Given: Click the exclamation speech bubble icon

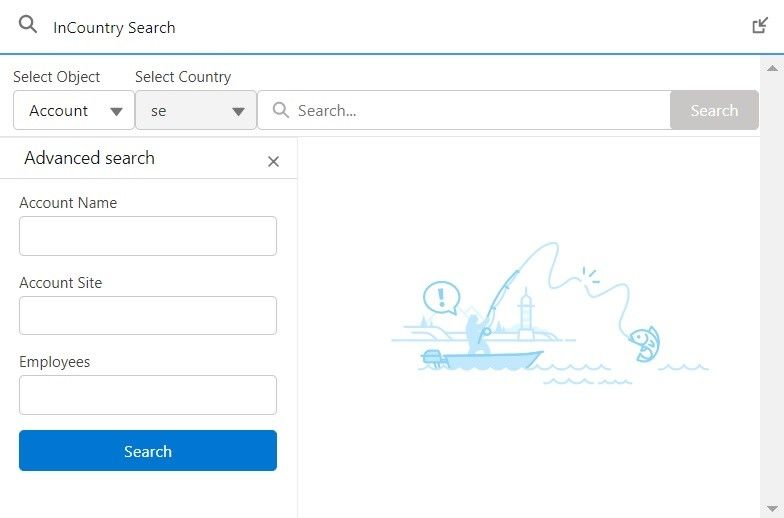Looking at the screenshot, I should pyautogui.click(x=440, y=297).
